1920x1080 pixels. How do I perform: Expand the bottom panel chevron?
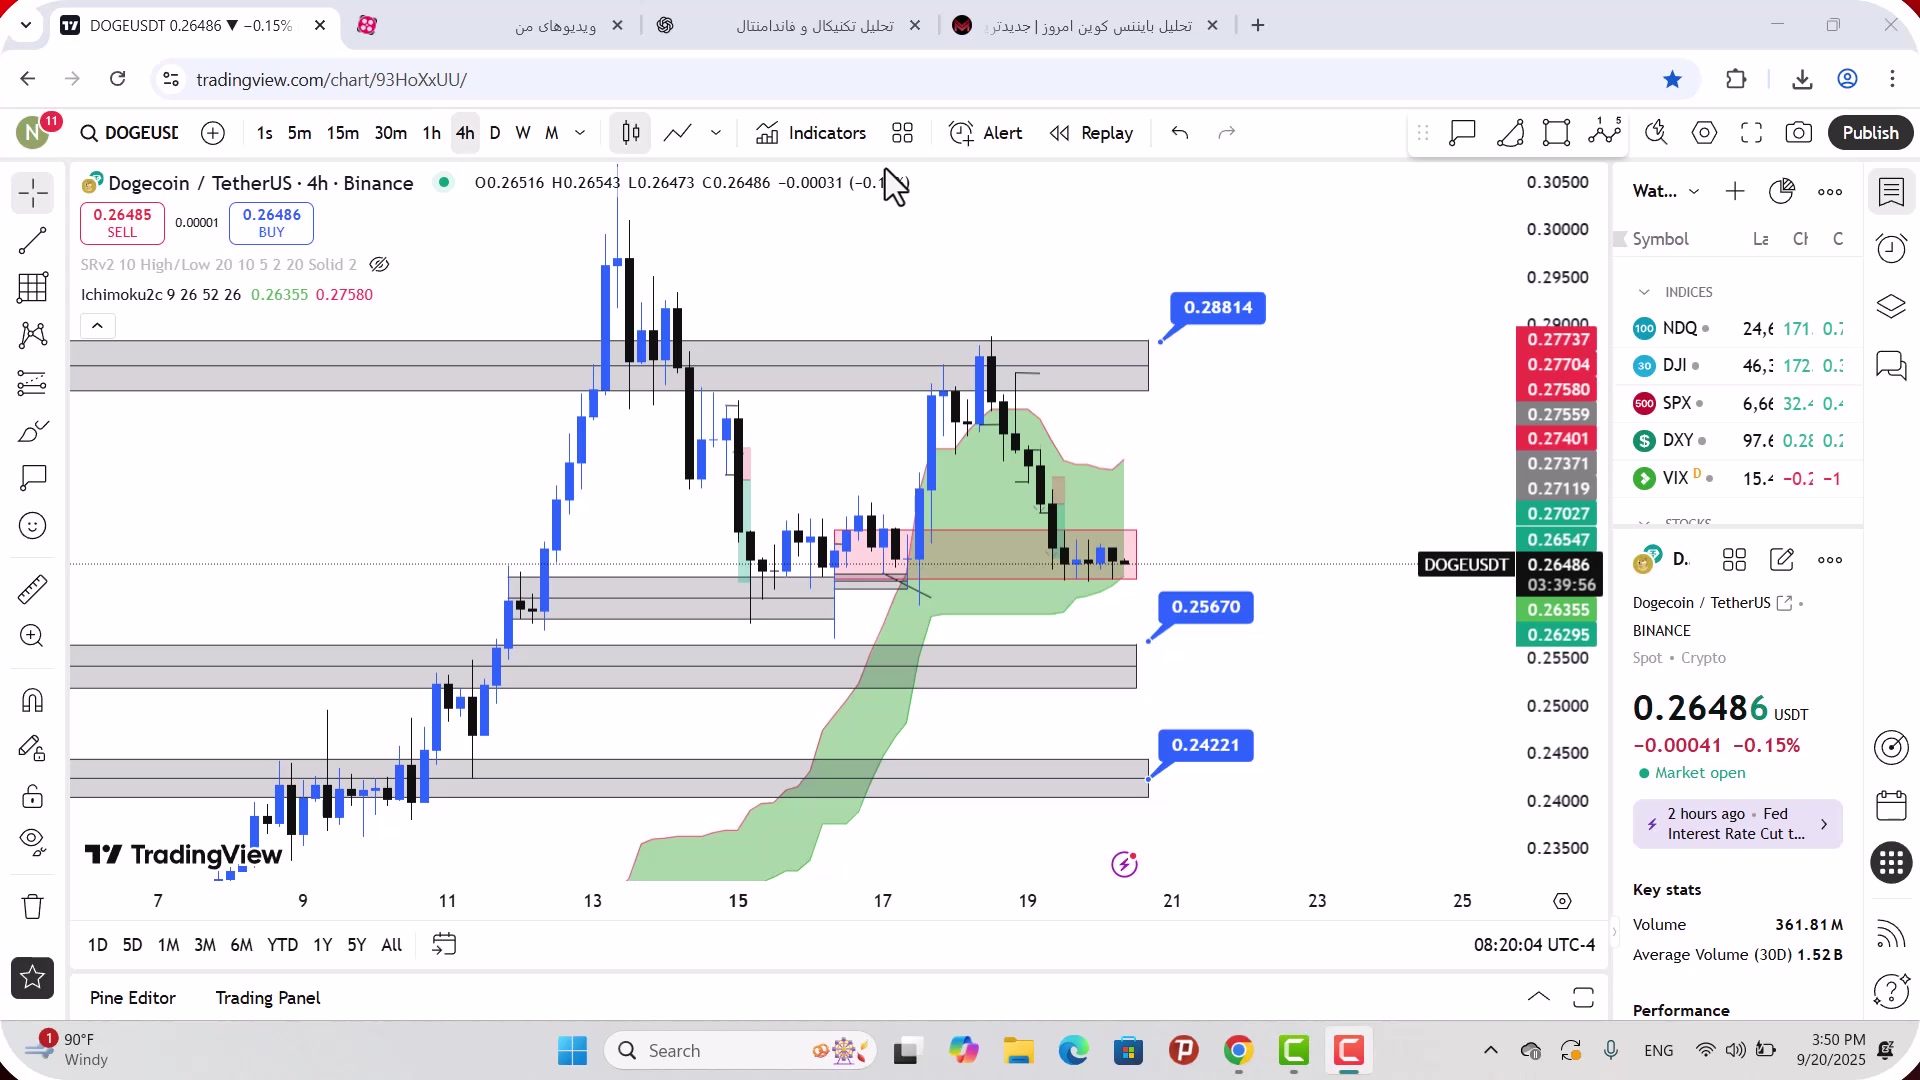(1539, 997)
